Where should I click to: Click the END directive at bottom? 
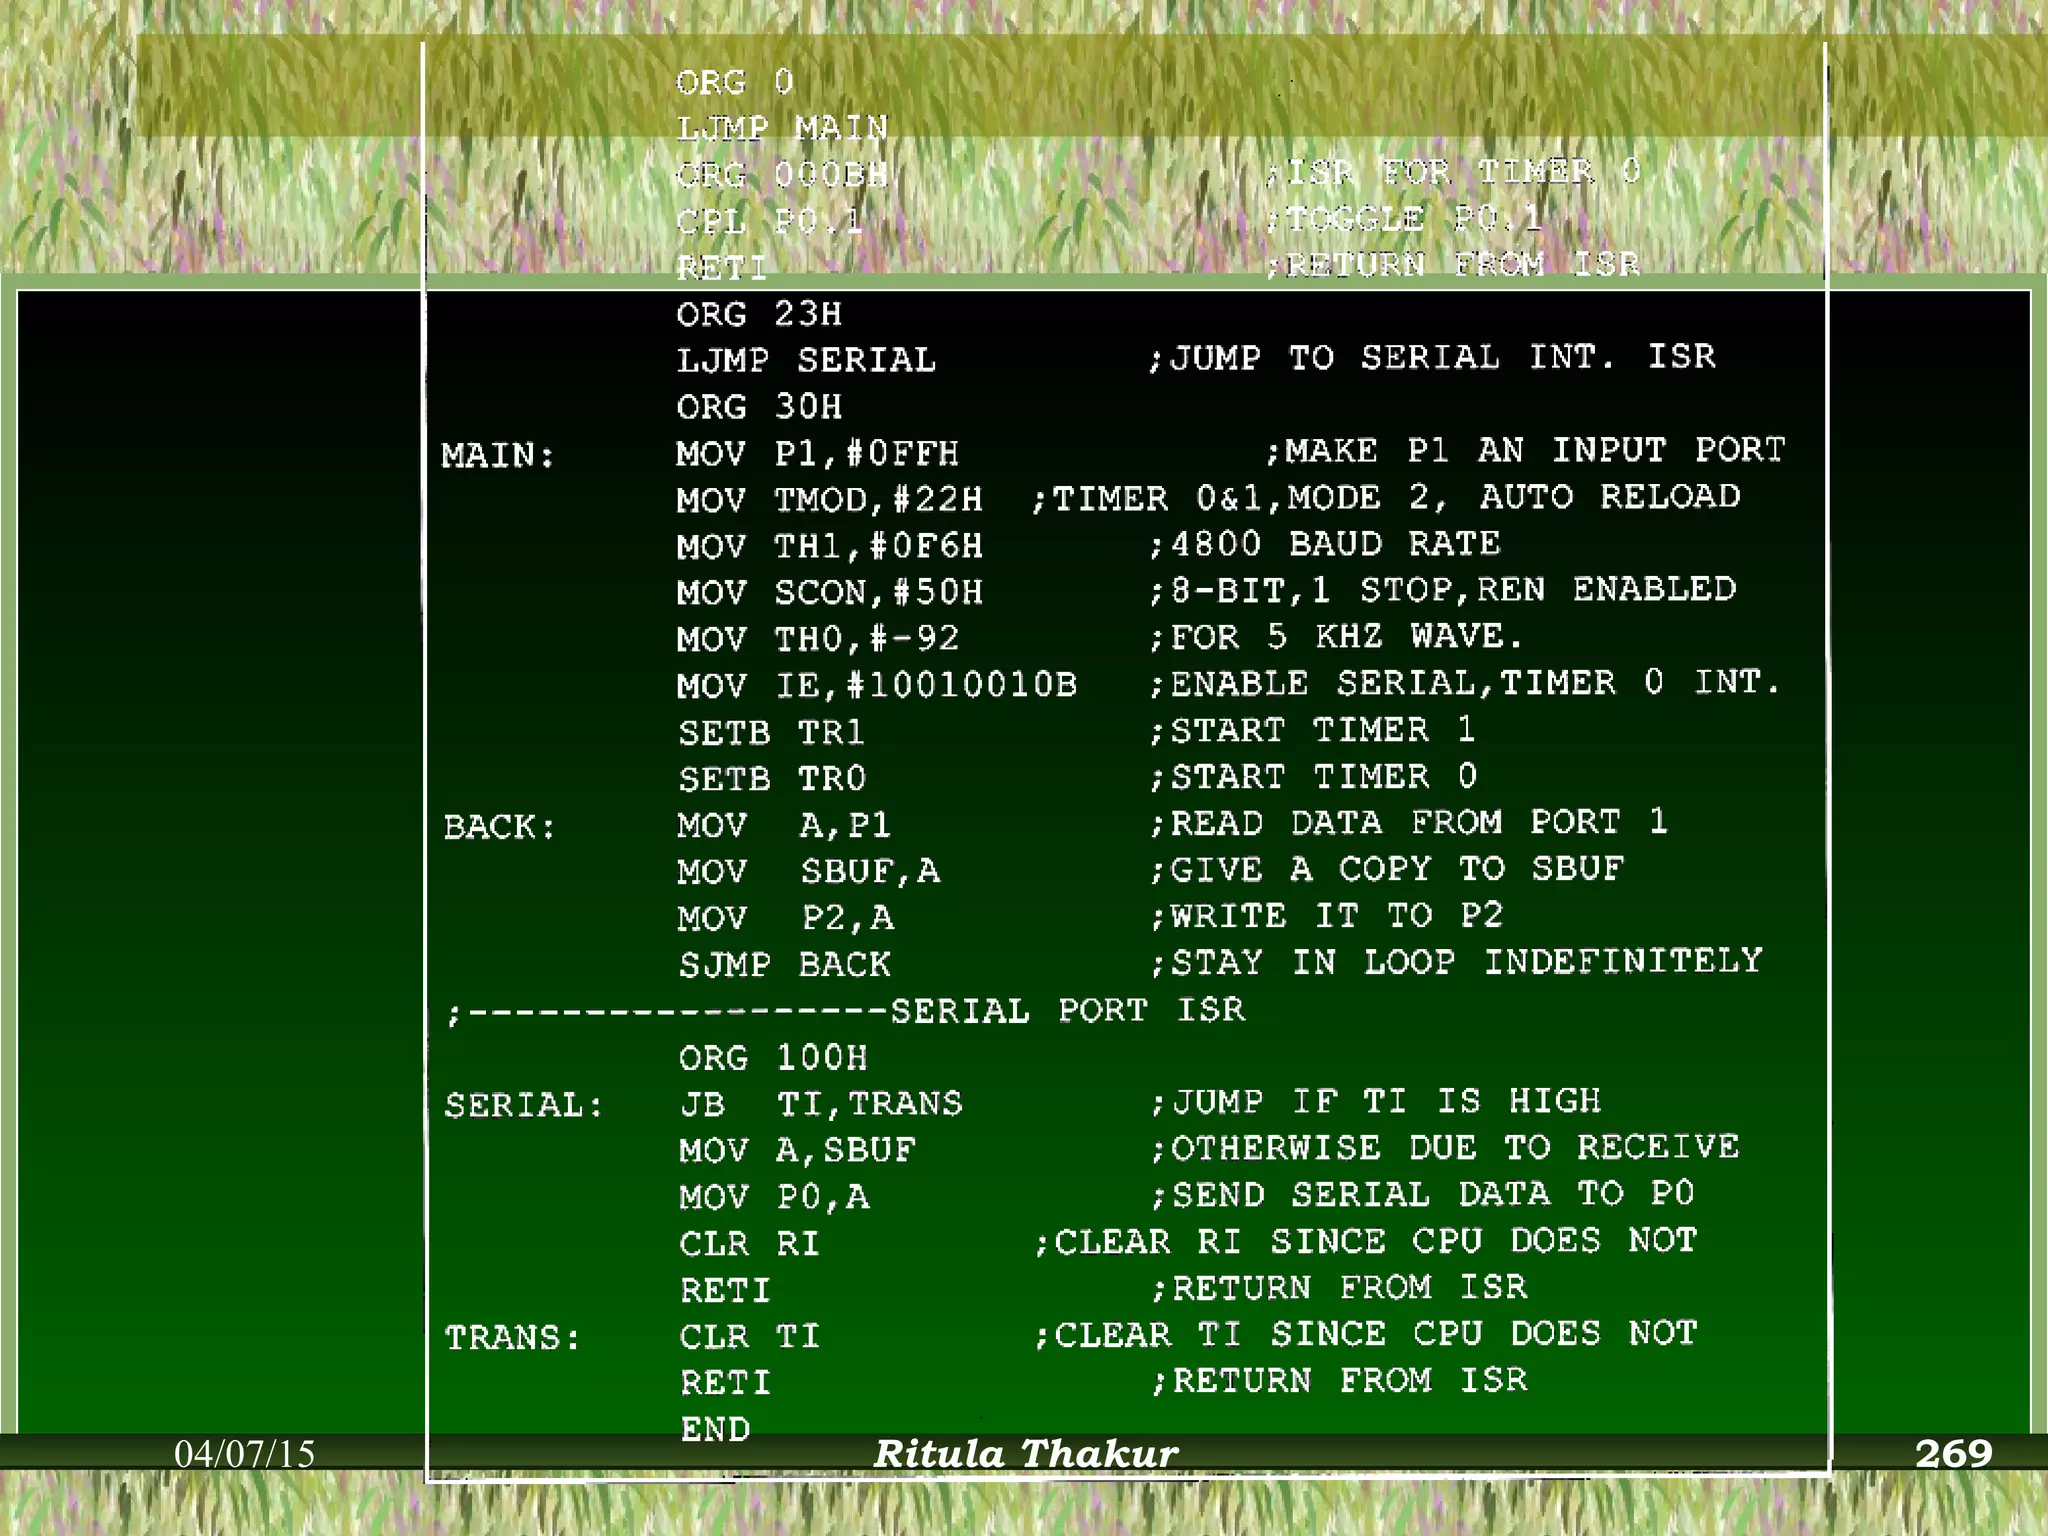coord(715,1429)
